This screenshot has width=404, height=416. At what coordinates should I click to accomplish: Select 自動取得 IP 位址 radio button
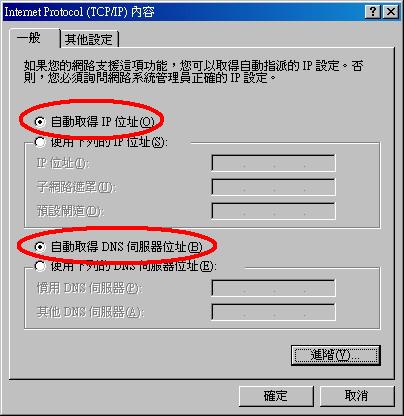click(40, 122)
